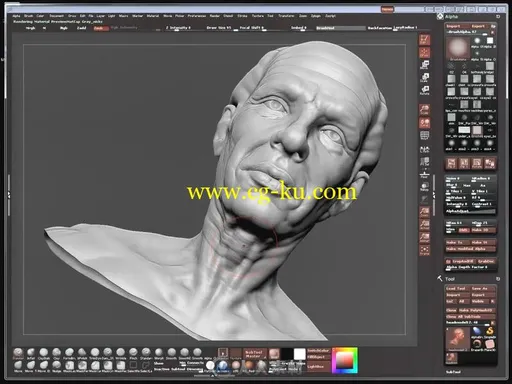Select the Dam_Standard brush
Image resolution: width=512 pixels, height=384 pixels.
(108, 353)
